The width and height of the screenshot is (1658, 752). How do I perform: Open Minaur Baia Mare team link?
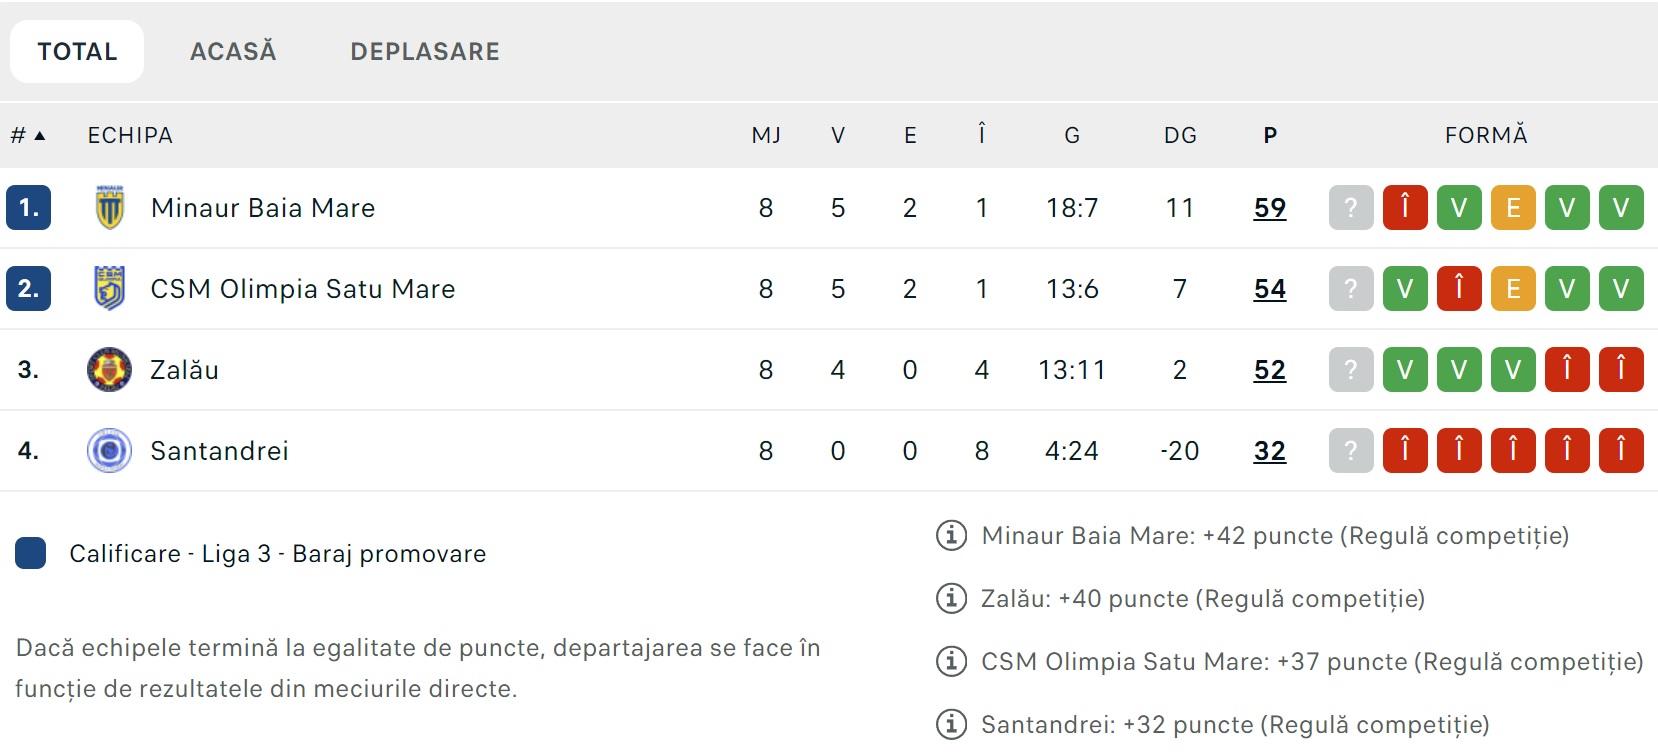coord(263,208)
